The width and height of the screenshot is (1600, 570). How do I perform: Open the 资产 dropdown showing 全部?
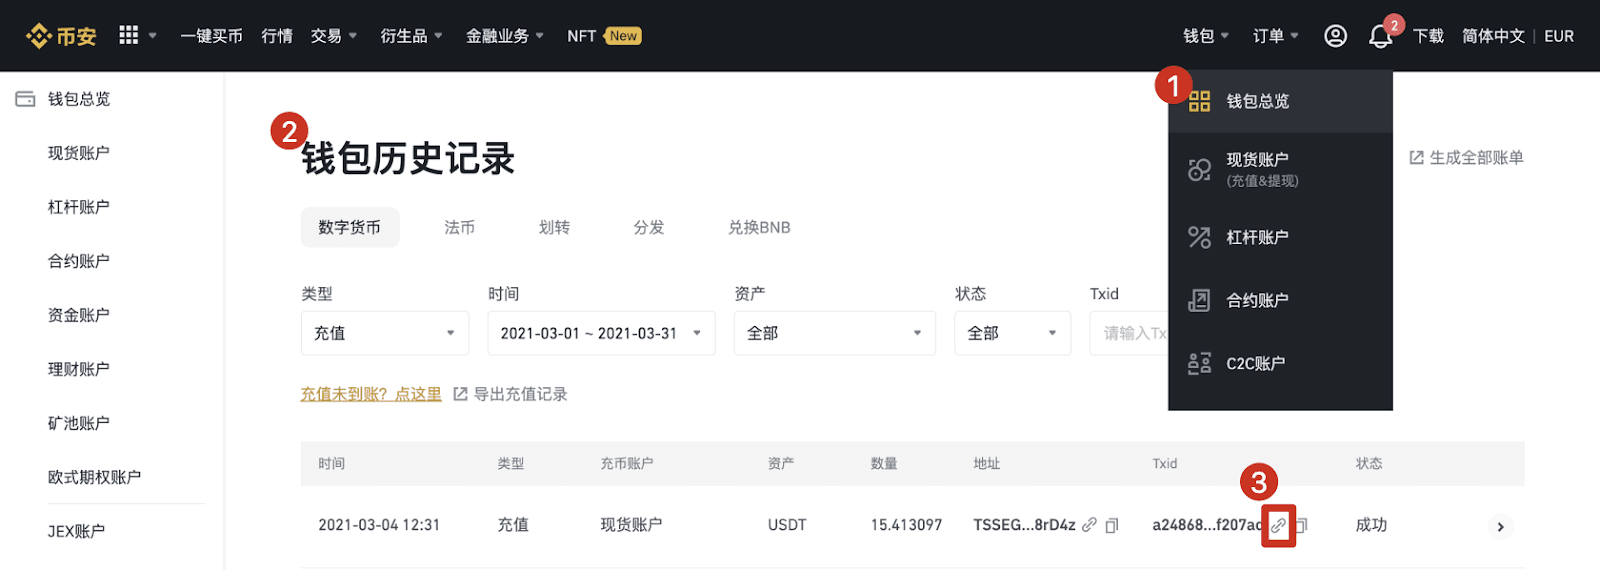[x=834, y=333]
